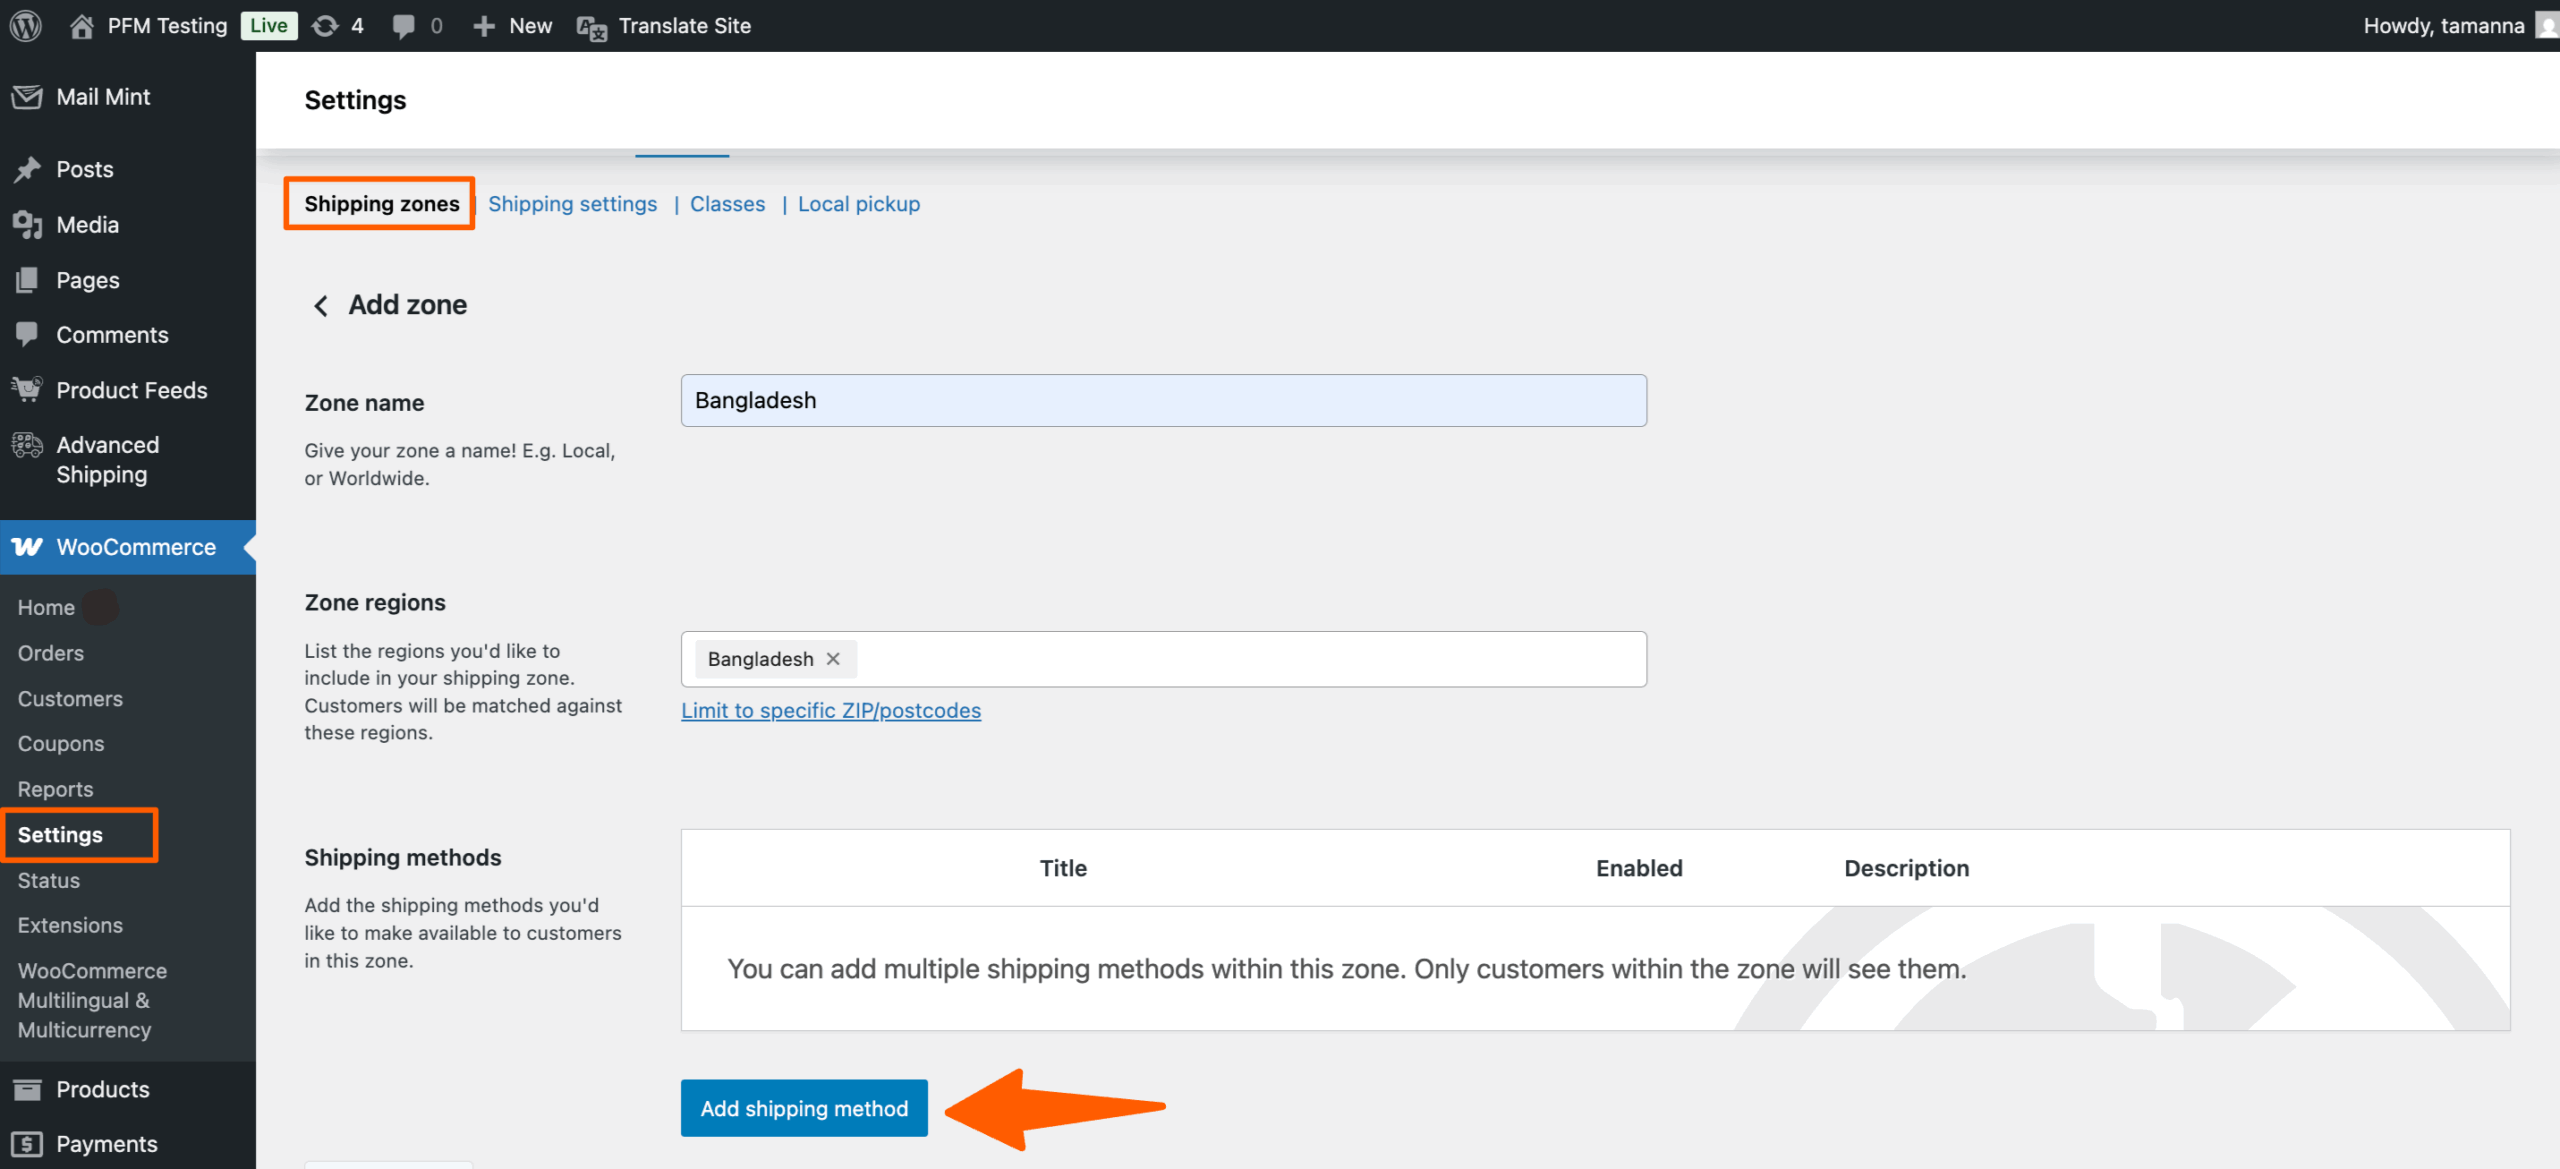Click the Pages icon in sidebar
This screenshot has height=1169, width=2560.
pos(27,280)
